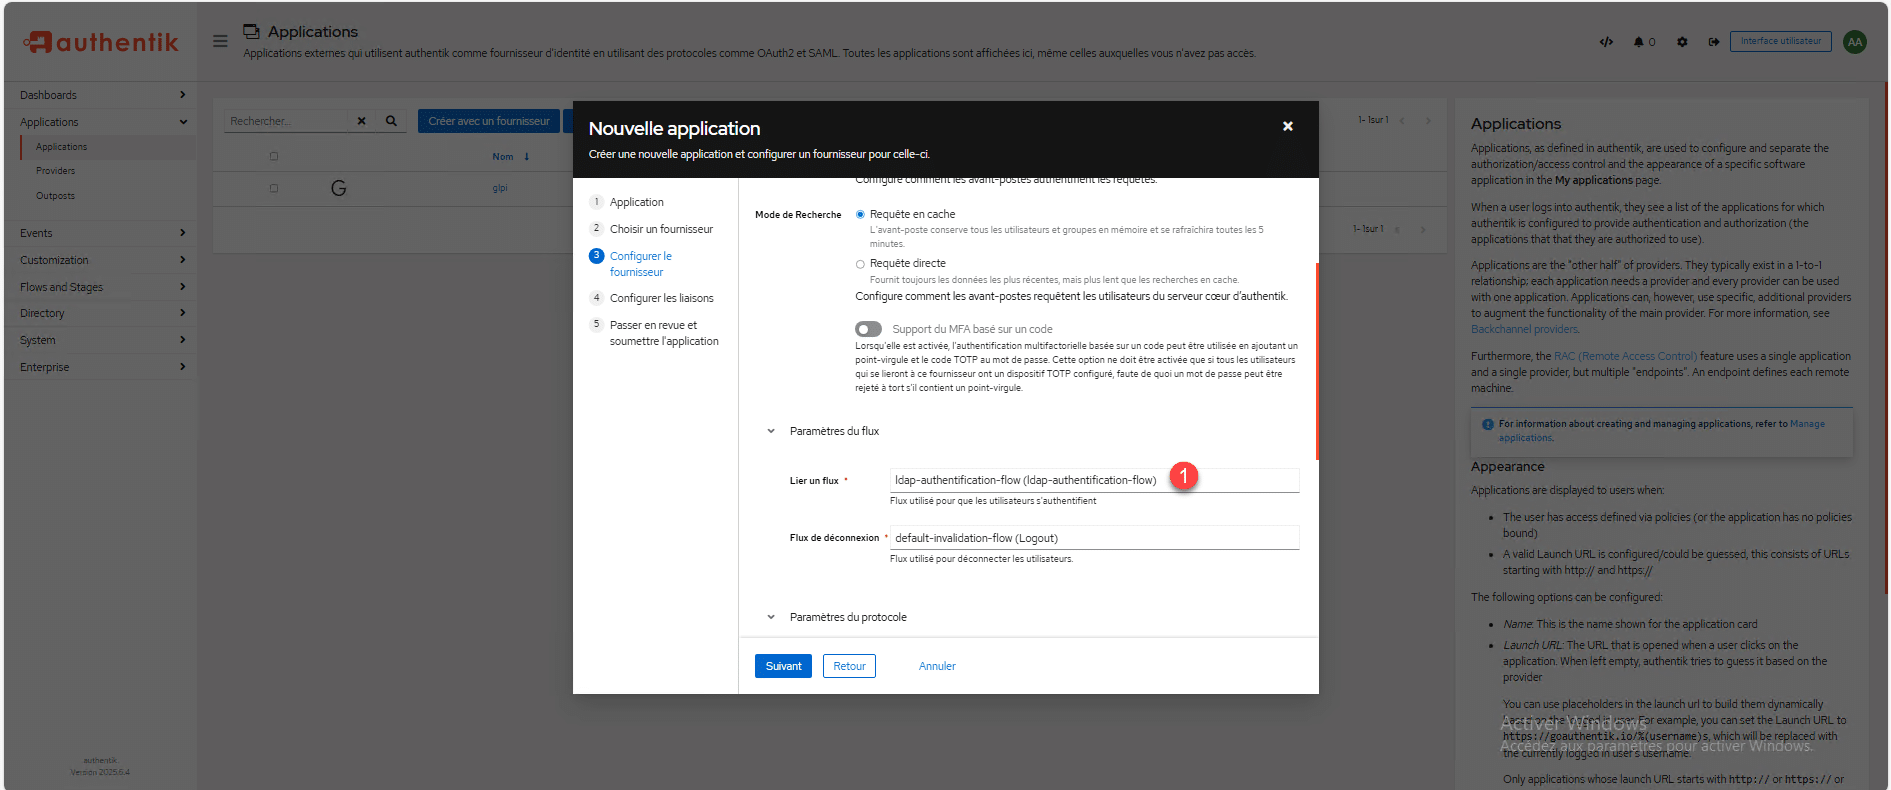Select the Requête en cache option
The height and width of the screenshot is (790, 1891).
pyautogui.click(x=860, y=214)
